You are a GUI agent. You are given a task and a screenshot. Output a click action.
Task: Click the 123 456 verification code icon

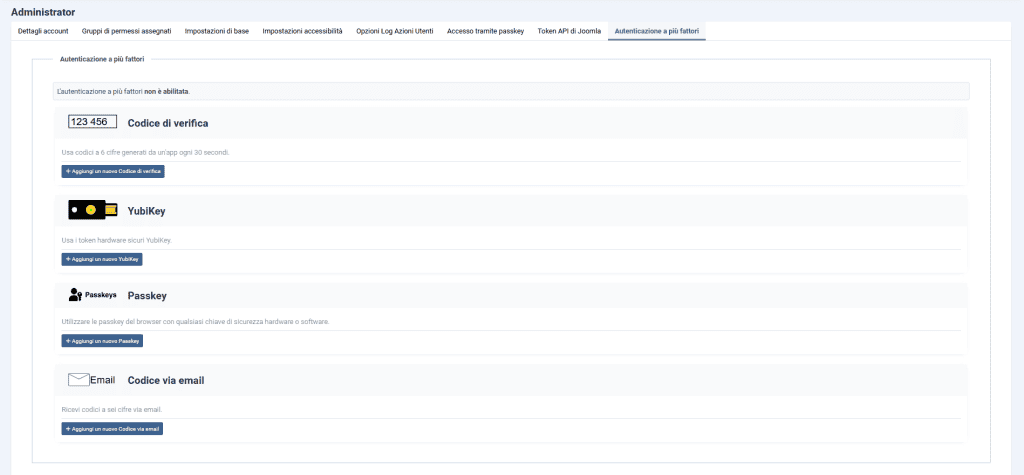92,122
